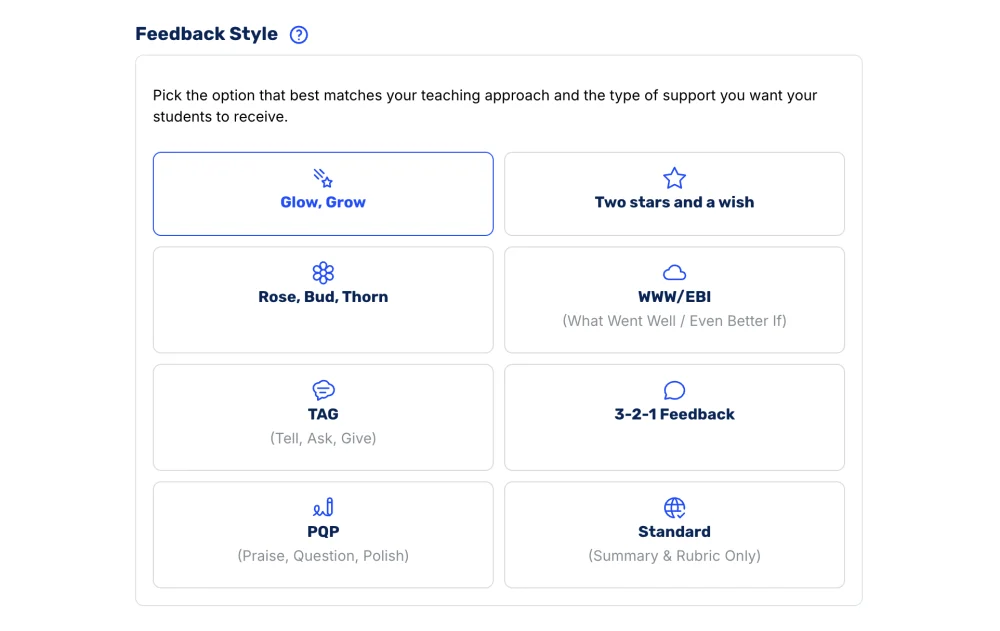
Task: Choose the Two stars and a wish option
Action: [674, 194]
